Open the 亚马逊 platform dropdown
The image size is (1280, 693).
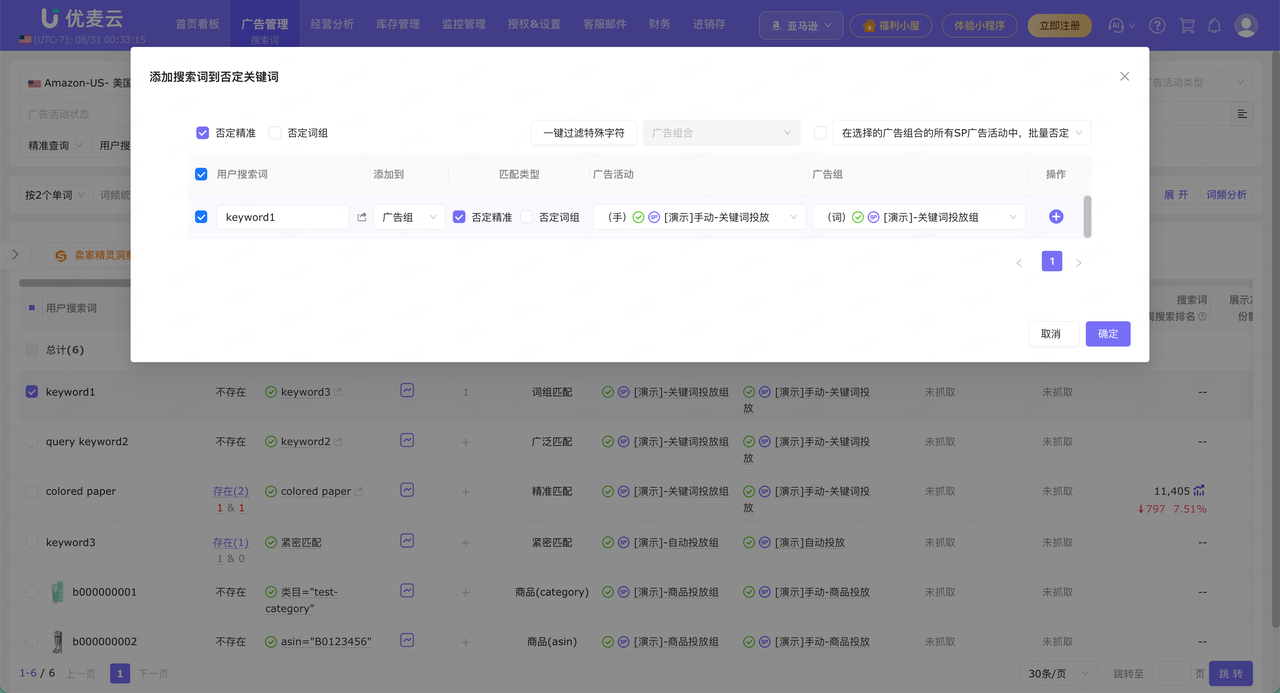[x=801, y=26]
